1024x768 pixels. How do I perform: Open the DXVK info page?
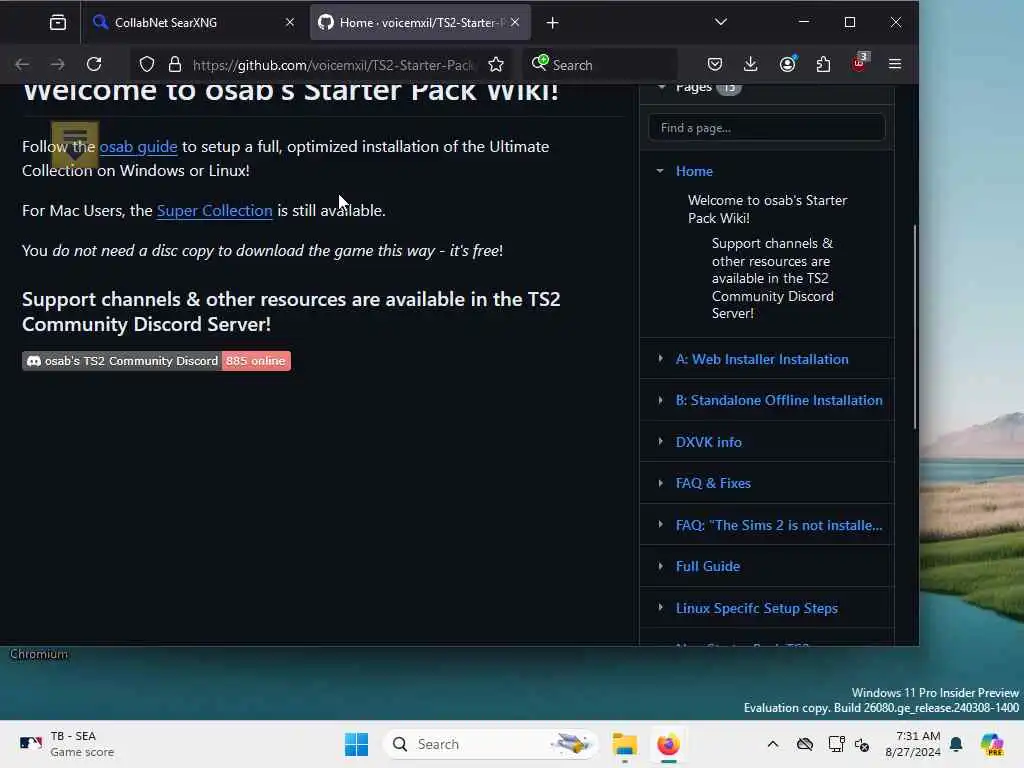pyautogui.click(x=709, y=442)
